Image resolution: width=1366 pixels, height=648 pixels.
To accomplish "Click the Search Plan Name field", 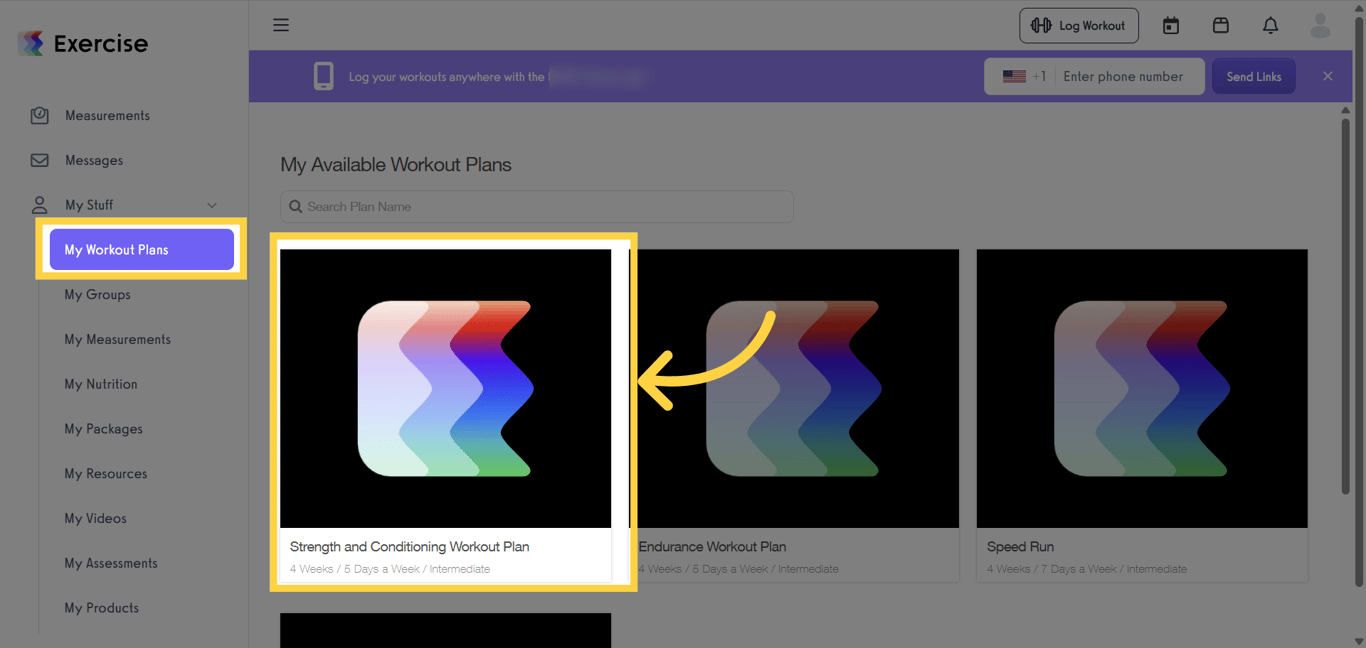I will [537, 207].
